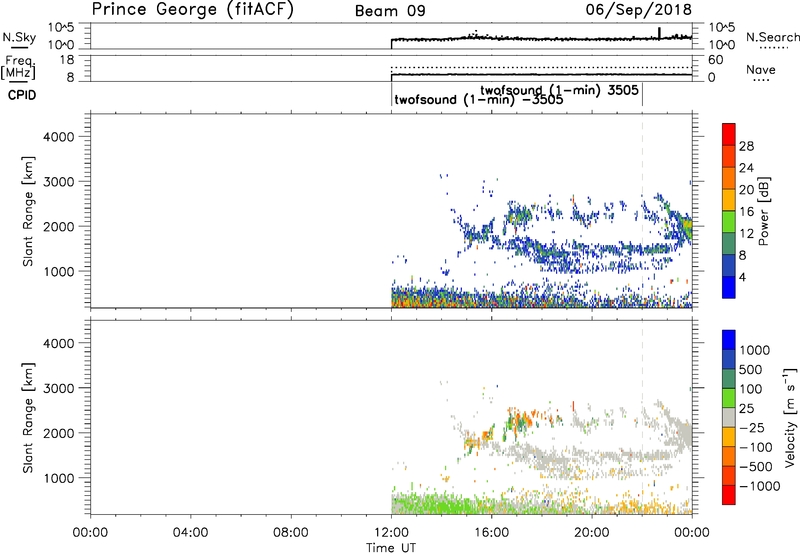This screenshot has width=800, height=554.
Task: Pick the light green 12–16 dB power swatch
Action: [x=729, y=221]
